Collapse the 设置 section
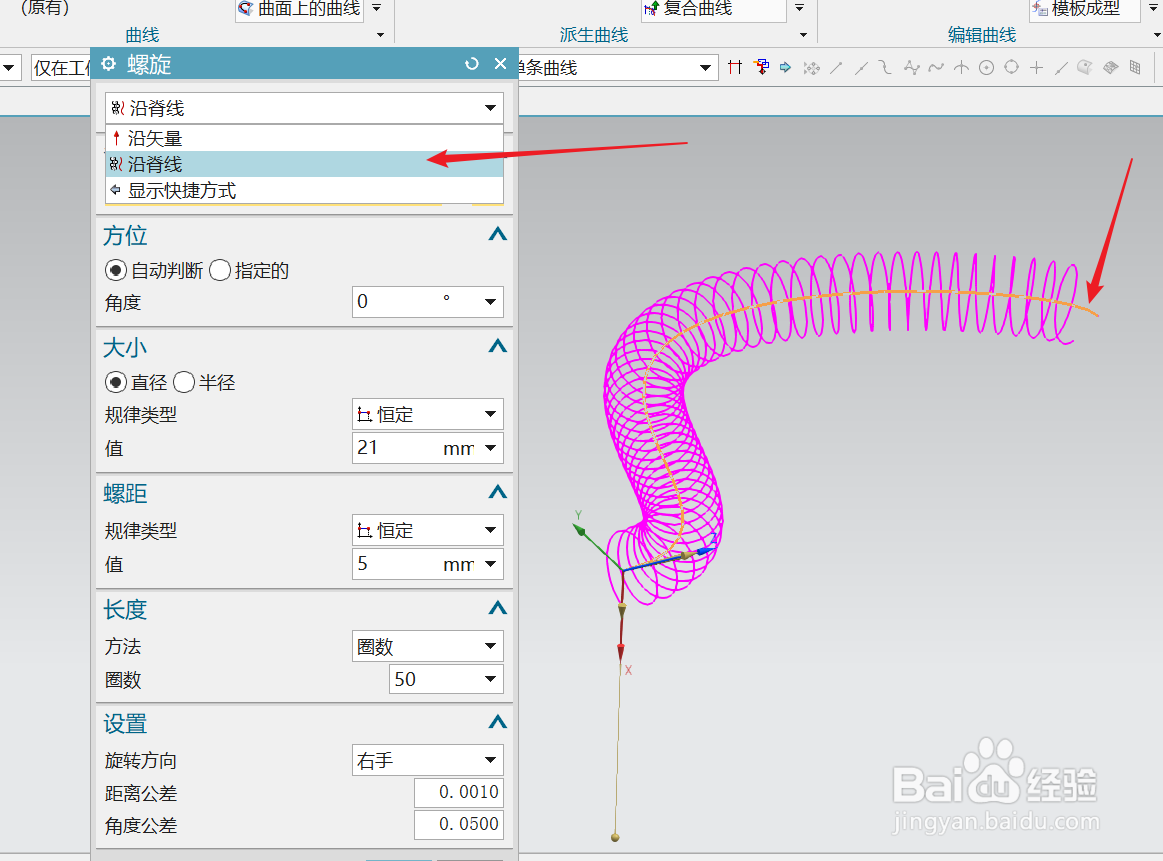1163x861 pixels. click(x=498, y=722)
